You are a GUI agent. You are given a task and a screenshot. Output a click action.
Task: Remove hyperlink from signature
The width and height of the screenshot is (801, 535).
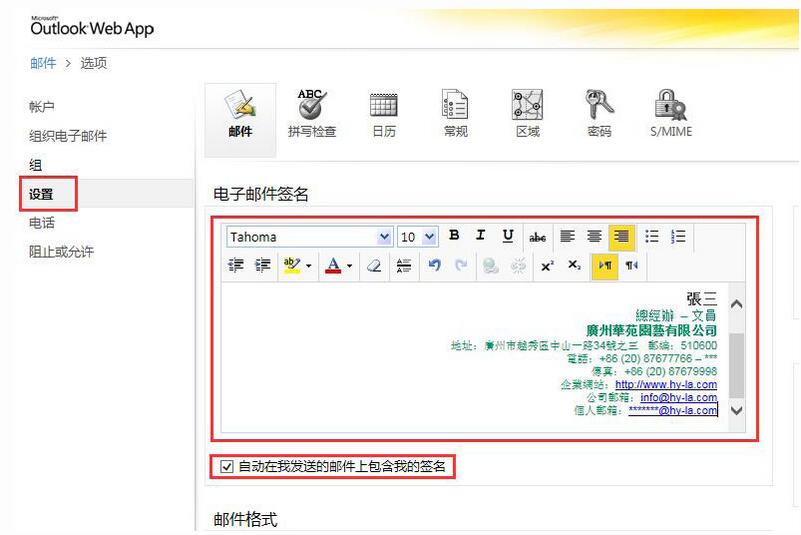click(x=519, y=266)
